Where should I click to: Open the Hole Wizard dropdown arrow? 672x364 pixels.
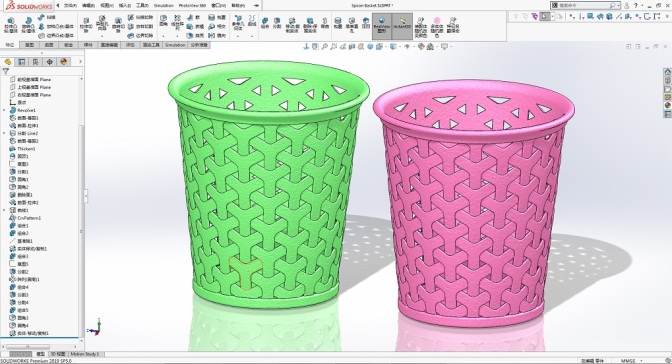coord(102,36)
